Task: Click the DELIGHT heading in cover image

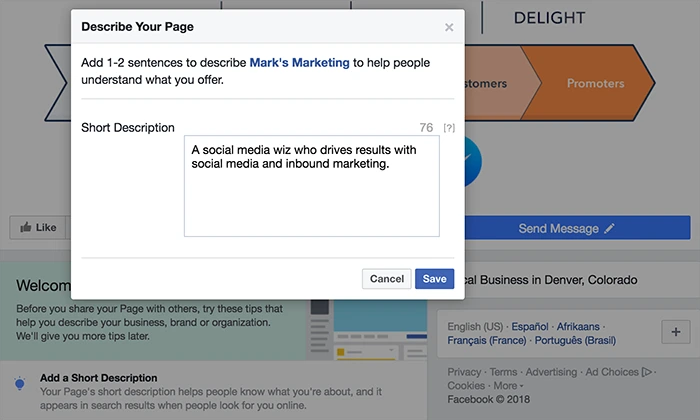Action: [x=549, y=18]
